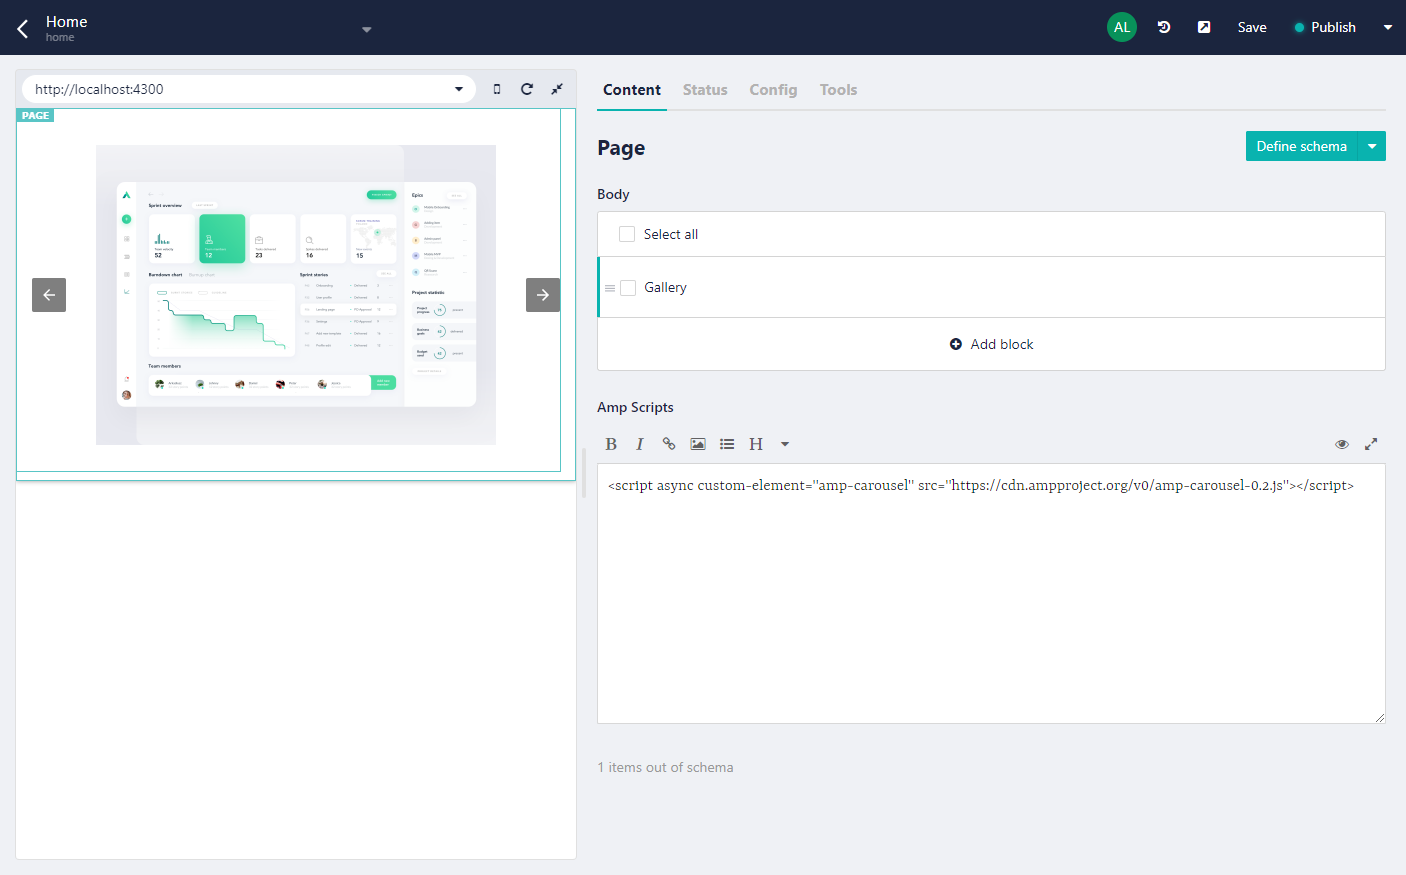
Task: Grab the Gallery block drag handle
Action: pyautogui.click(x=610, y=288)
